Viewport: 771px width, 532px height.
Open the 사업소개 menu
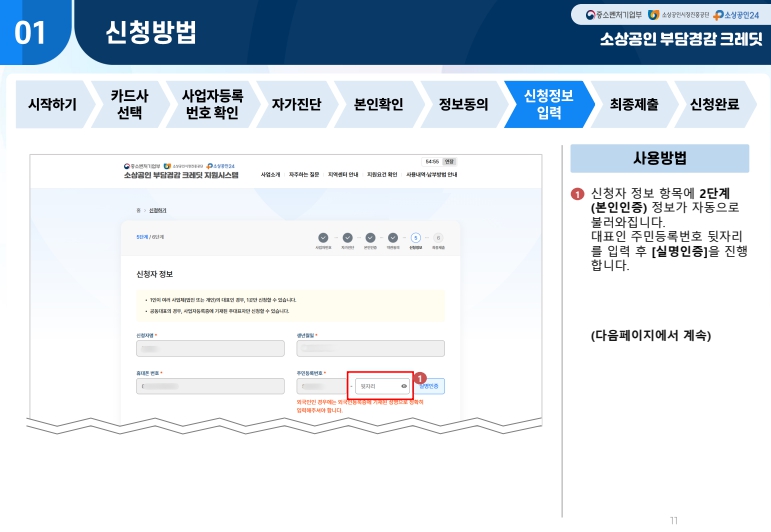point(270,175)
